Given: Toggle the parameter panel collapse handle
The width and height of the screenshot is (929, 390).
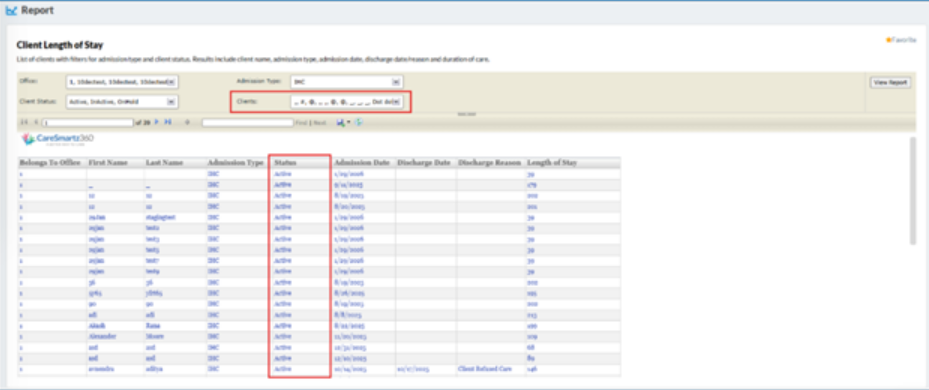Looking at the screenshot, I should (x=466, y=113).
